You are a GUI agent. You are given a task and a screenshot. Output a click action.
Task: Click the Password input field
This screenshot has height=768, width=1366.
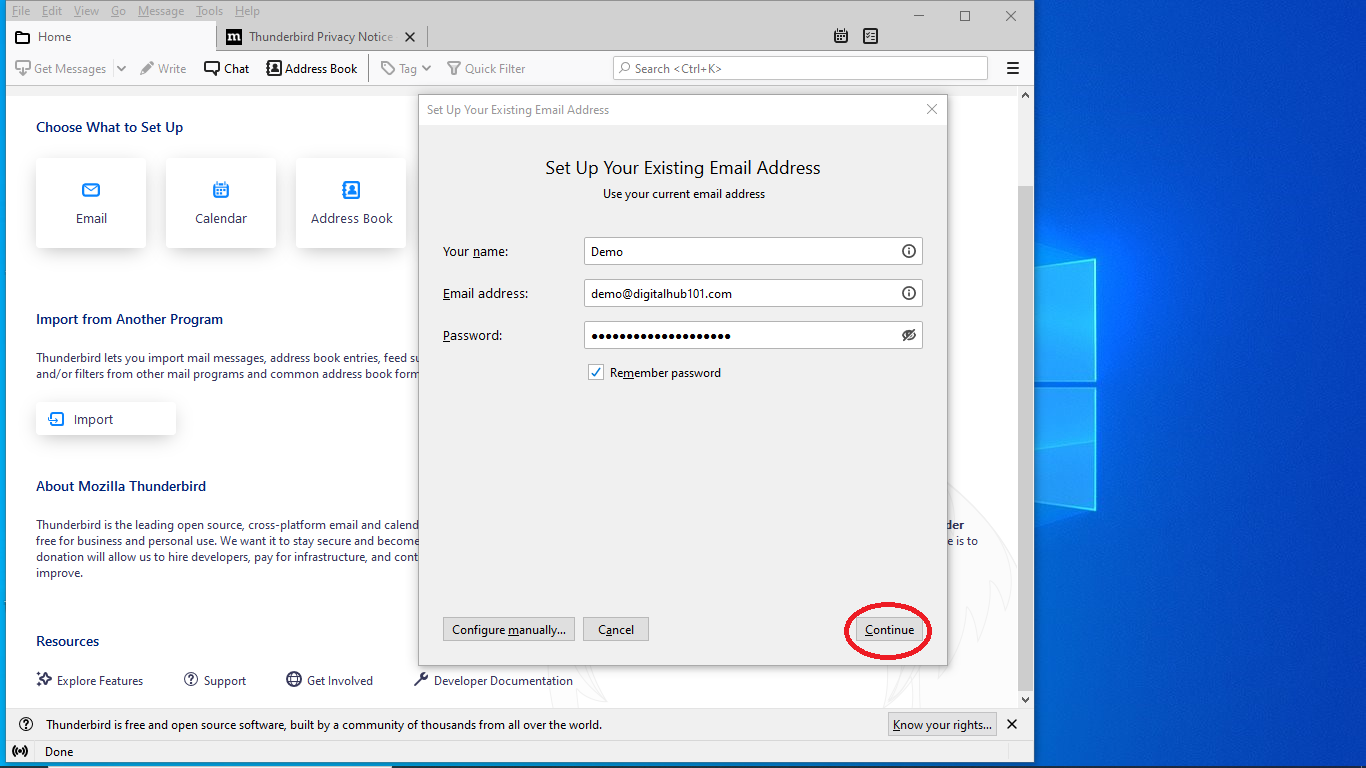(x=753, y=335)
